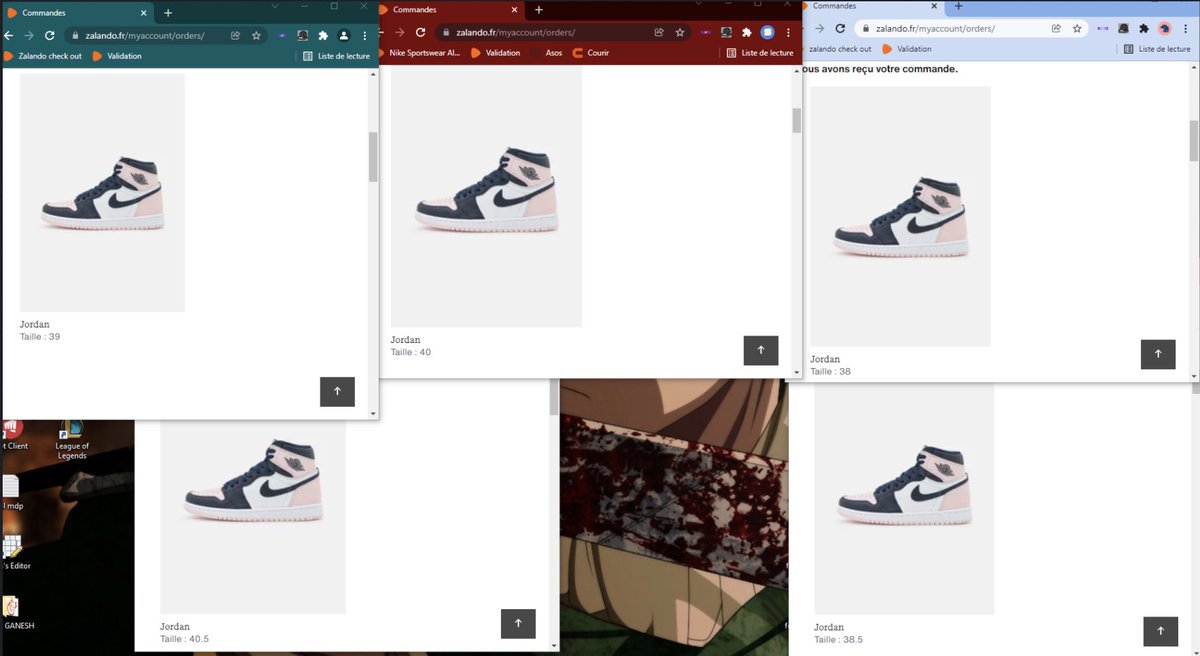
Task: Bookmark star icon in the light blue window
Action: [1077, 28]
